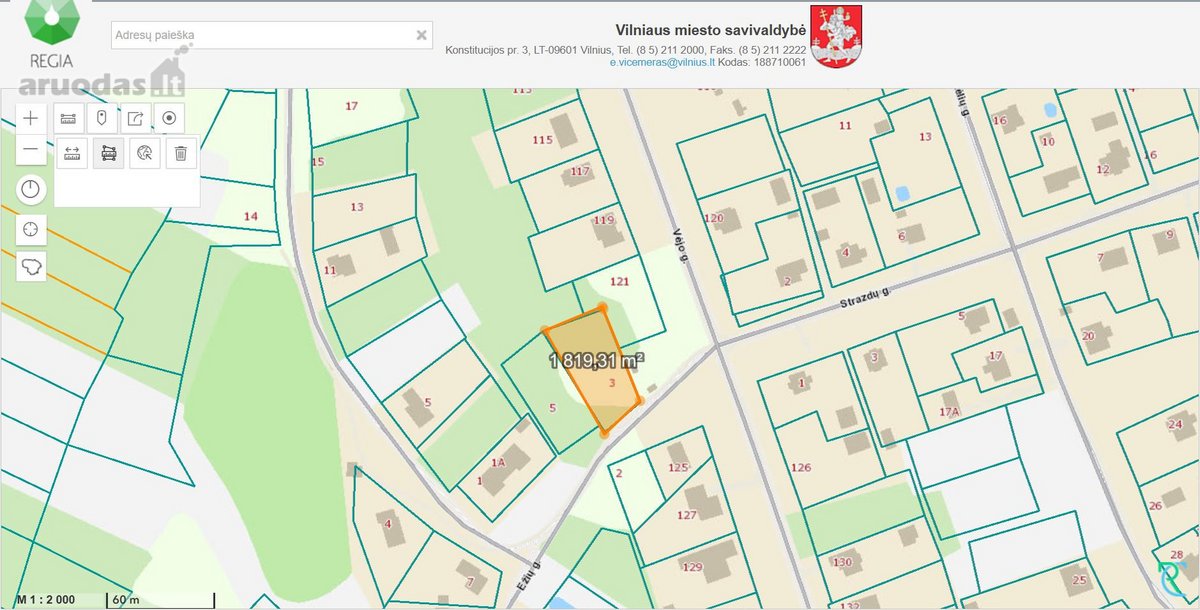This screenshot has width=1200, height=610.
Task: Click the Vilniaus miesto savivaldybė title
Action: pyautogui.click(x=710, y=31)
